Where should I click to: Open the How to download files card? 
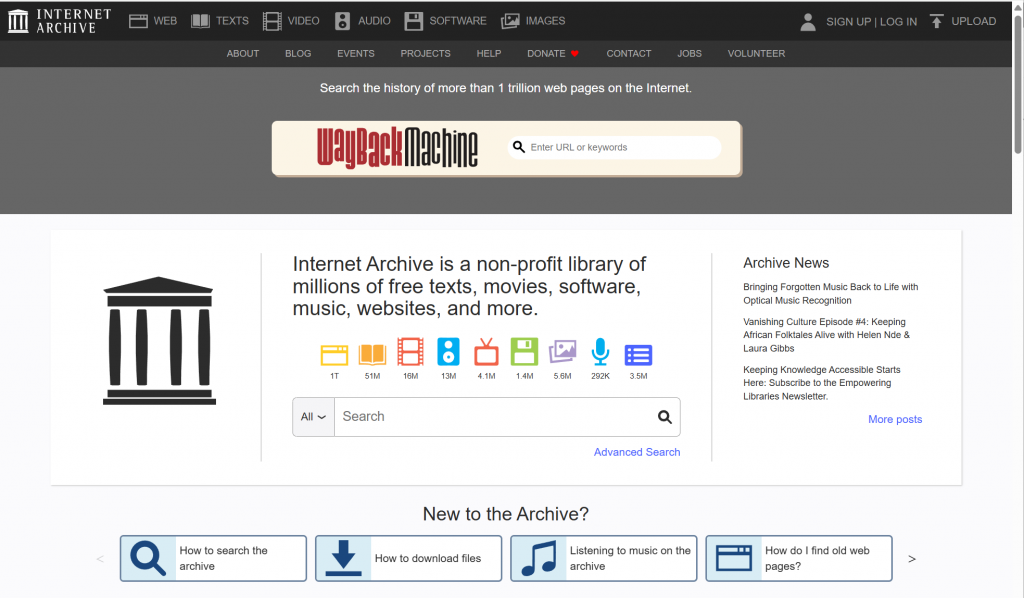[408, 559]
